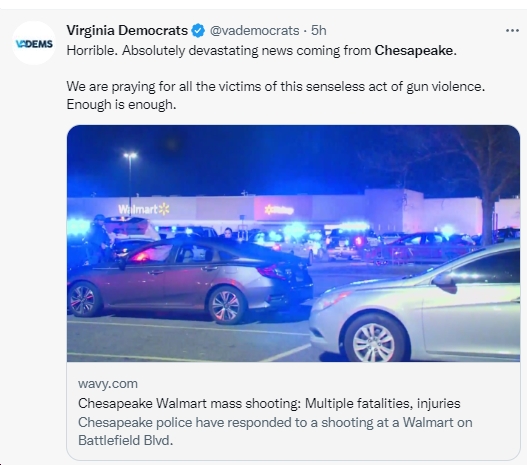The height and width of the screenshot is (465, 527).
Task: Open the 5h timestamp permalink
Action: (319, 31)
